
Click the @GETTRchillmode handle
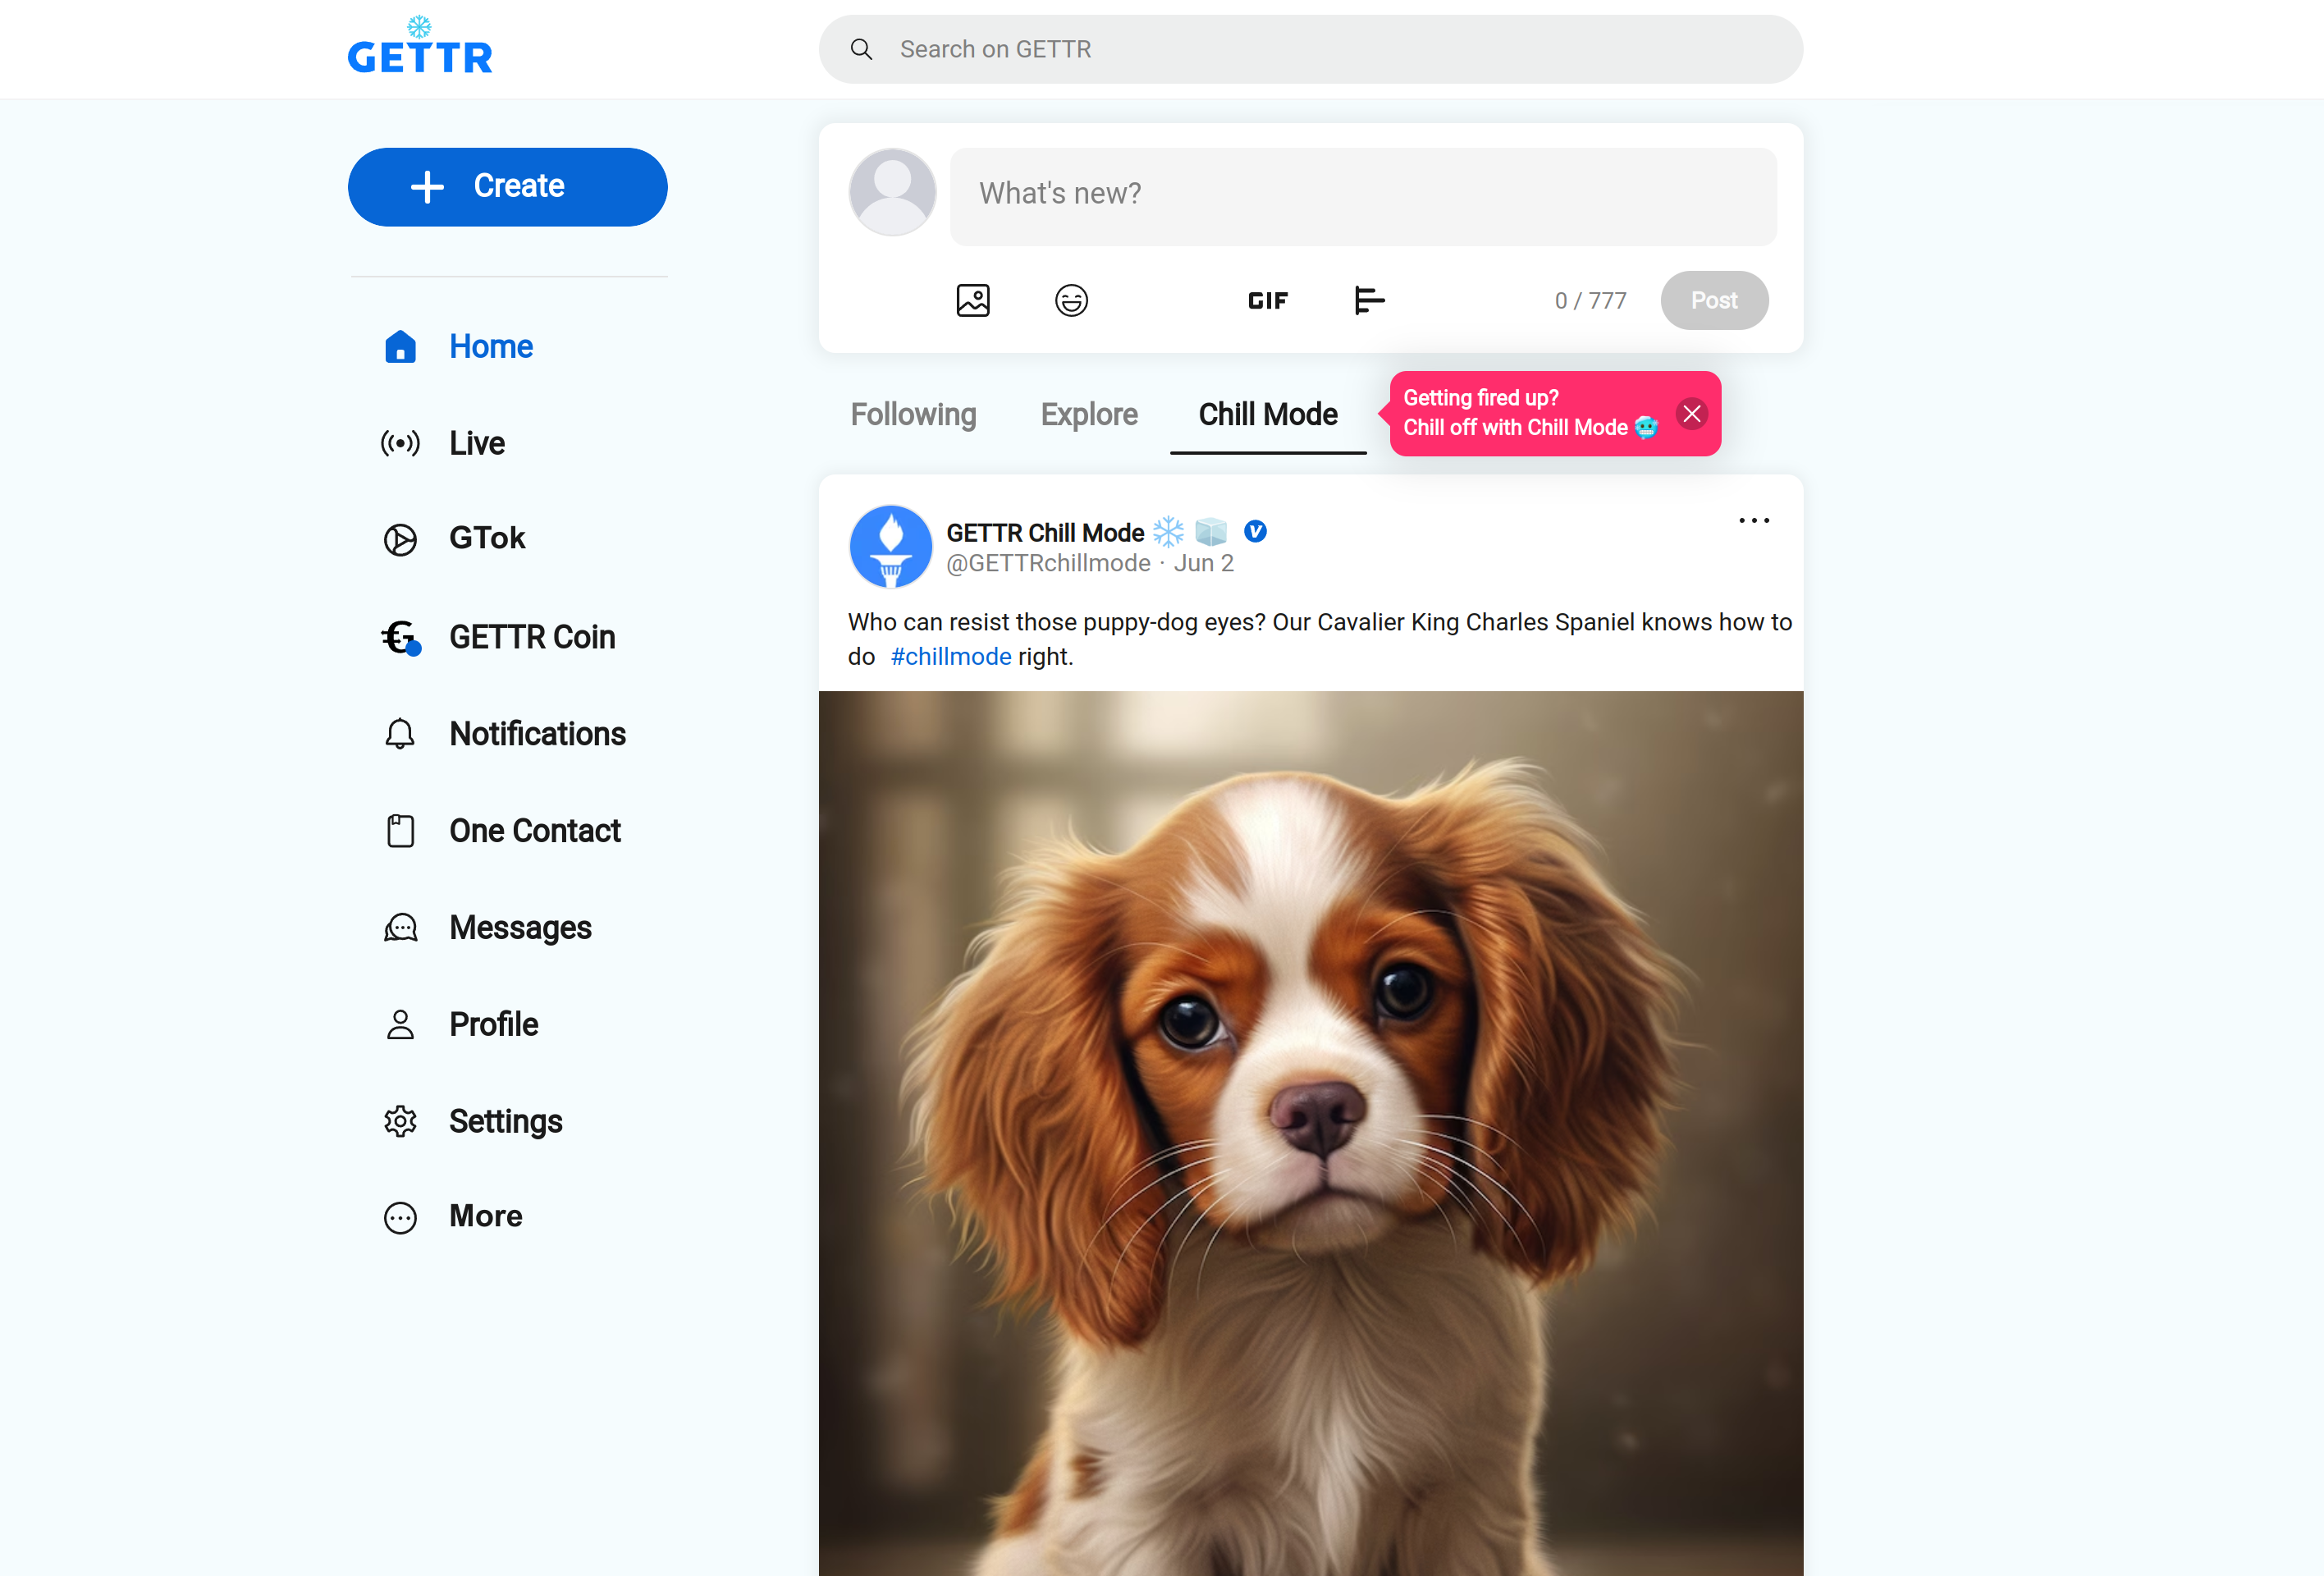(x=1048, y=564)
